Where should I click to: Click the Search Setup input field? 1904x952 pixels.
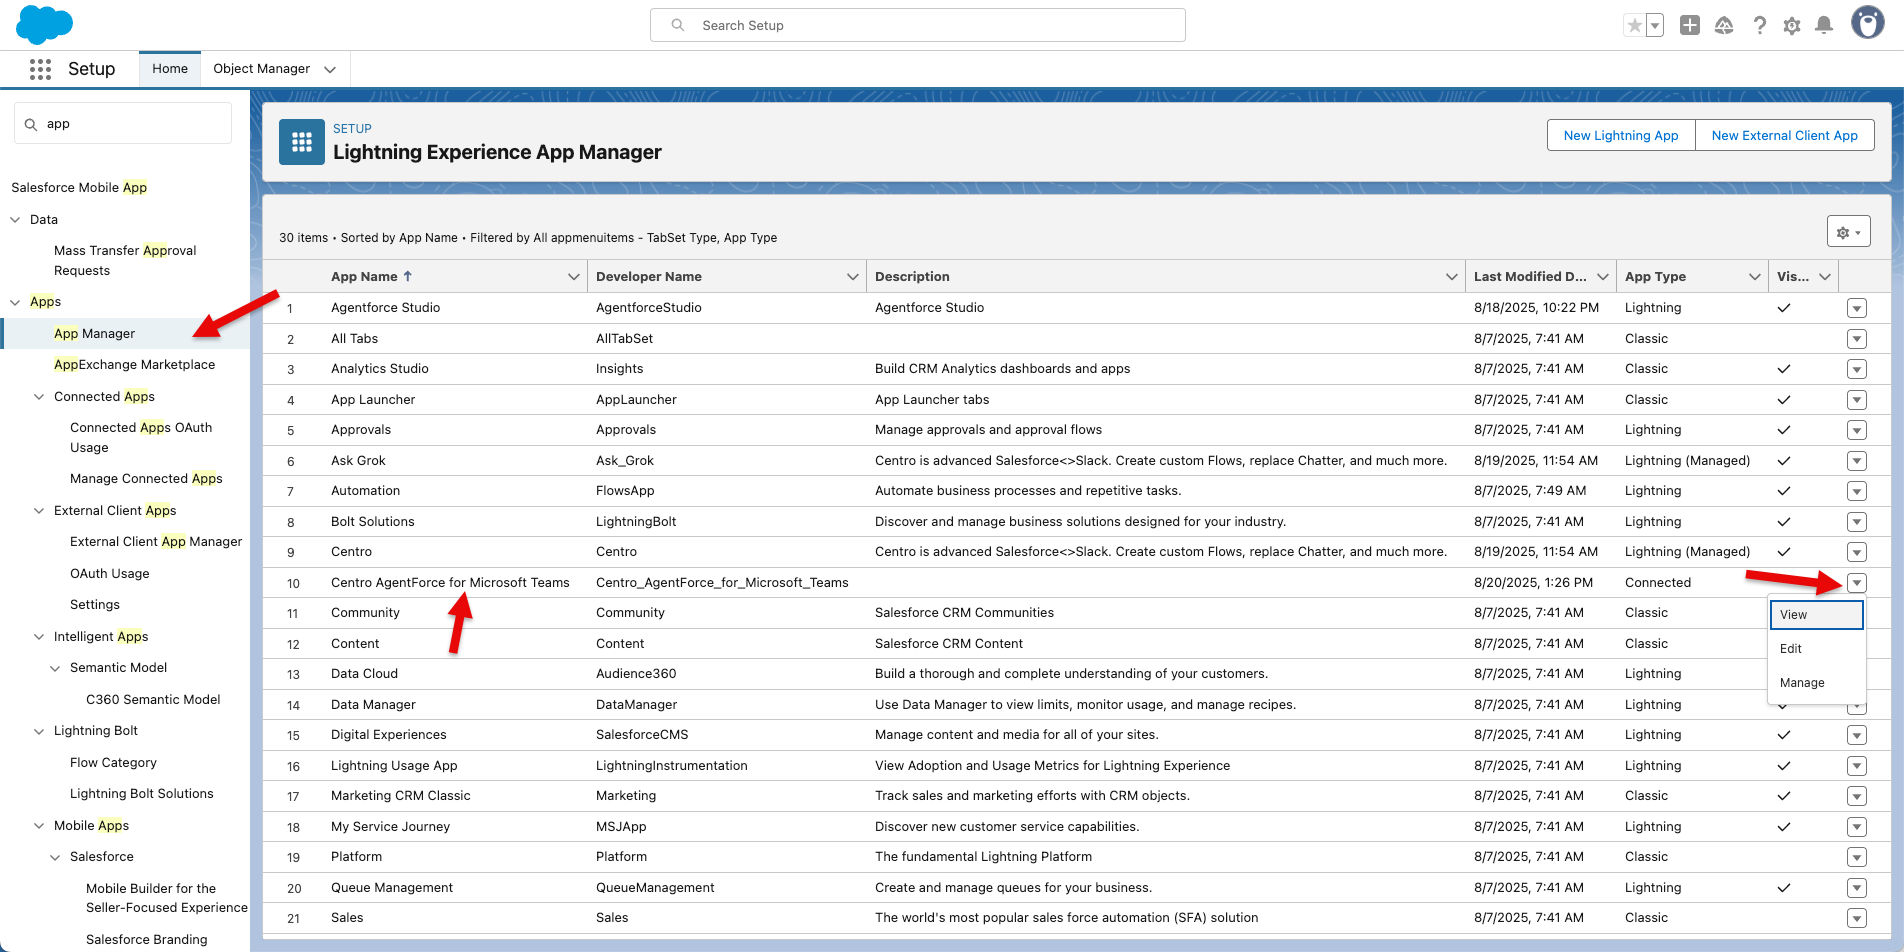click(x=917, y=25)
